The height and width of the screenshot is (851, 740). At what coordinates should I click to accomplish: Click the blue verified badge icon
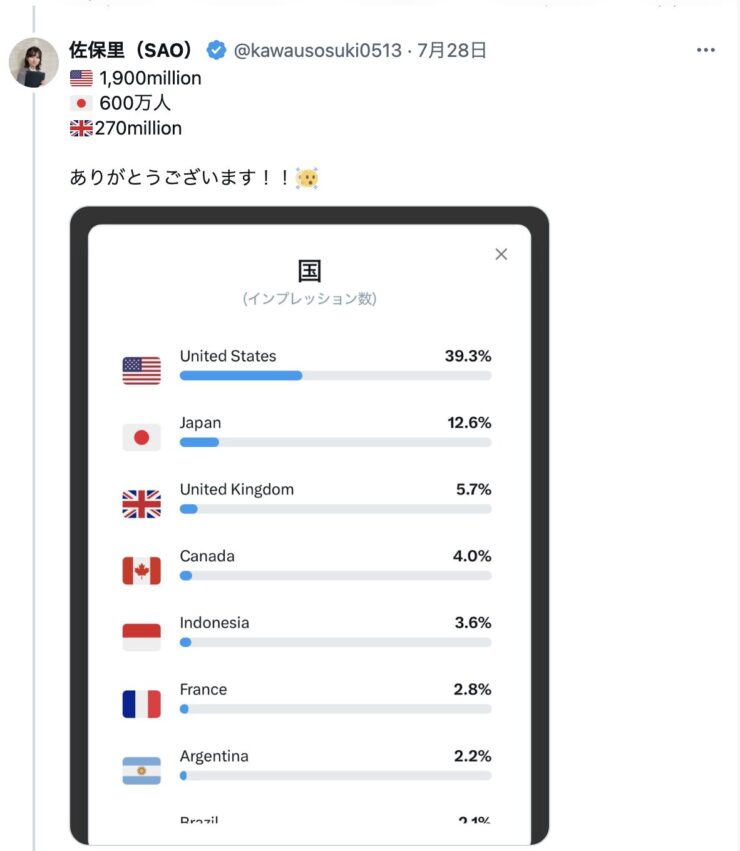[x=216, y=50]
